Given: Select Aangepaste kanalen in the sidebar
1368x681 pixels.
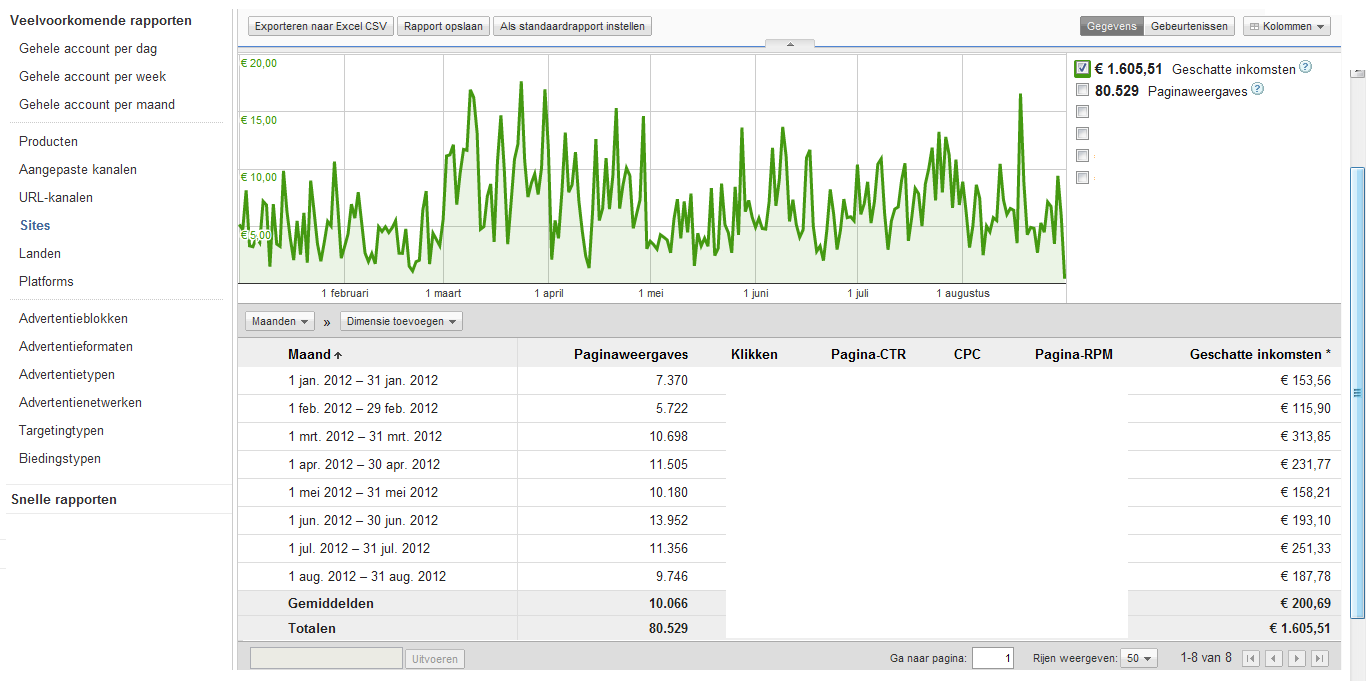Looking at the screenshot, I should click(x=78, y=170).
